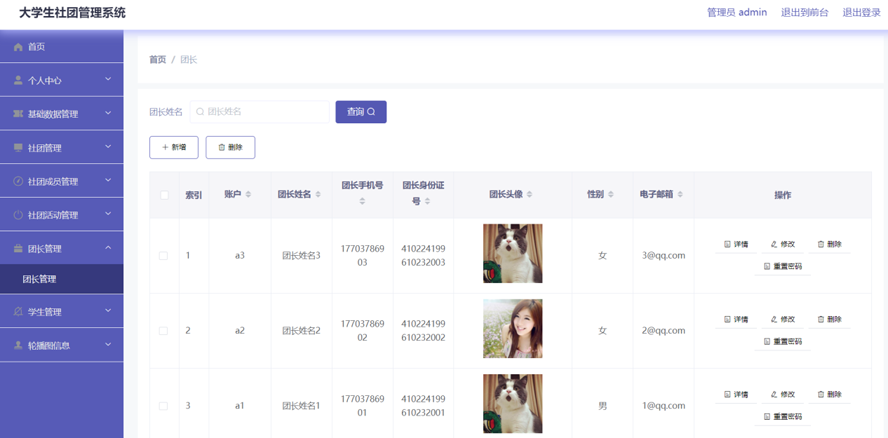Click the user icon beside 轮播图信息
This screenshot has width=888, height=438.
18,345
